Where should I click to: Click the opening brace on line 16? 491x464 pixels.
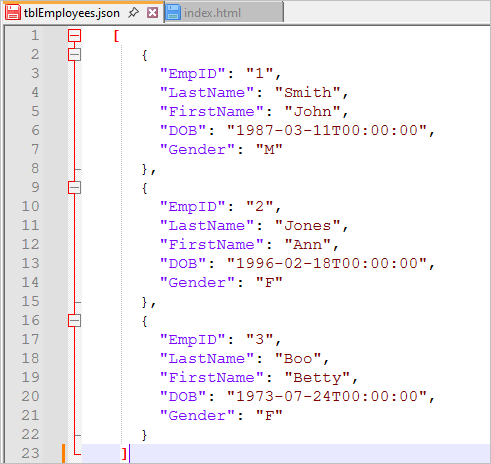pos(144,321)
